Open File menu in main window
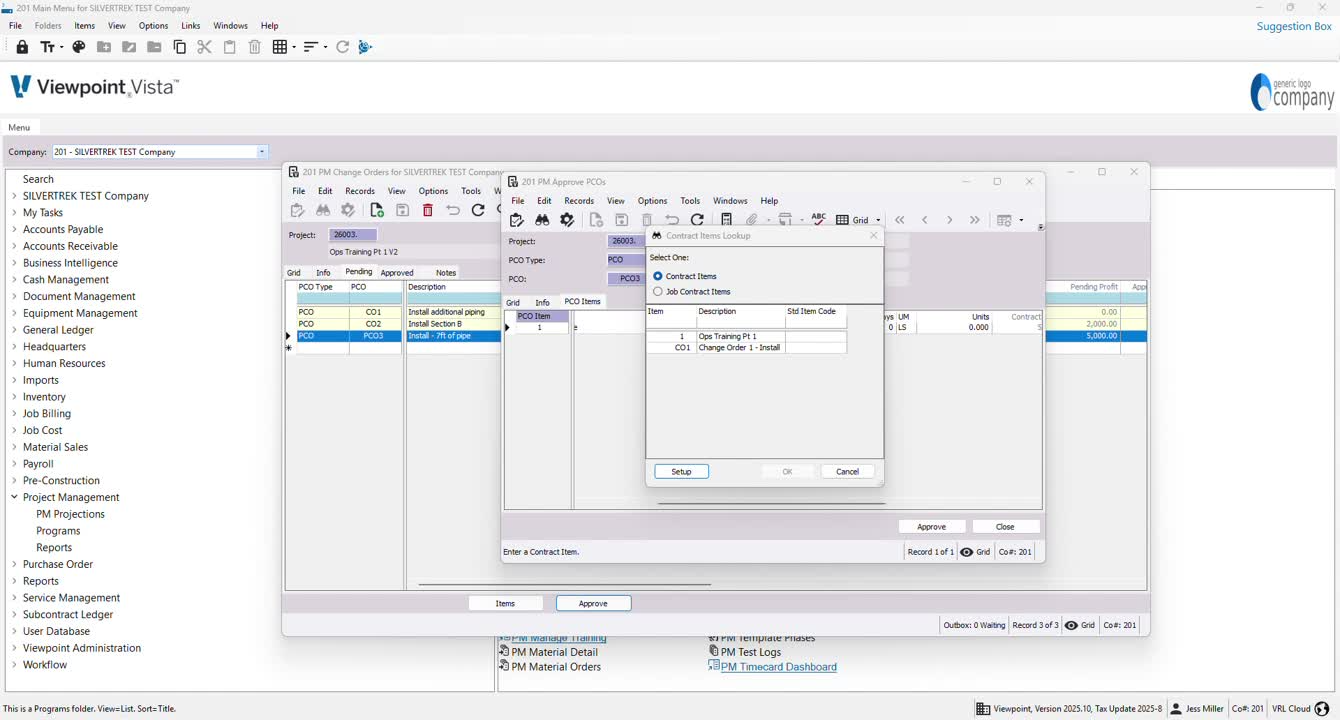The image size is (1340, 720). click(15, 26)
